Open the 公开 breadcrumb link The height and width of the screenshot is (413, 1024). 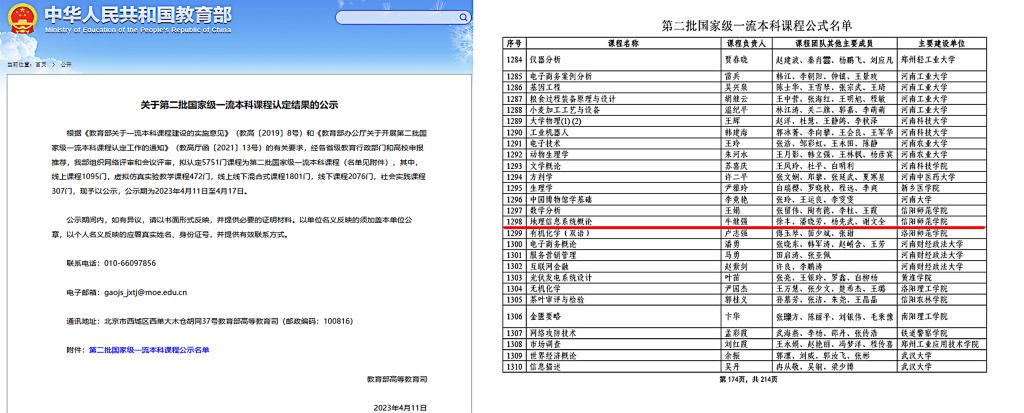[x=66, y=63]
